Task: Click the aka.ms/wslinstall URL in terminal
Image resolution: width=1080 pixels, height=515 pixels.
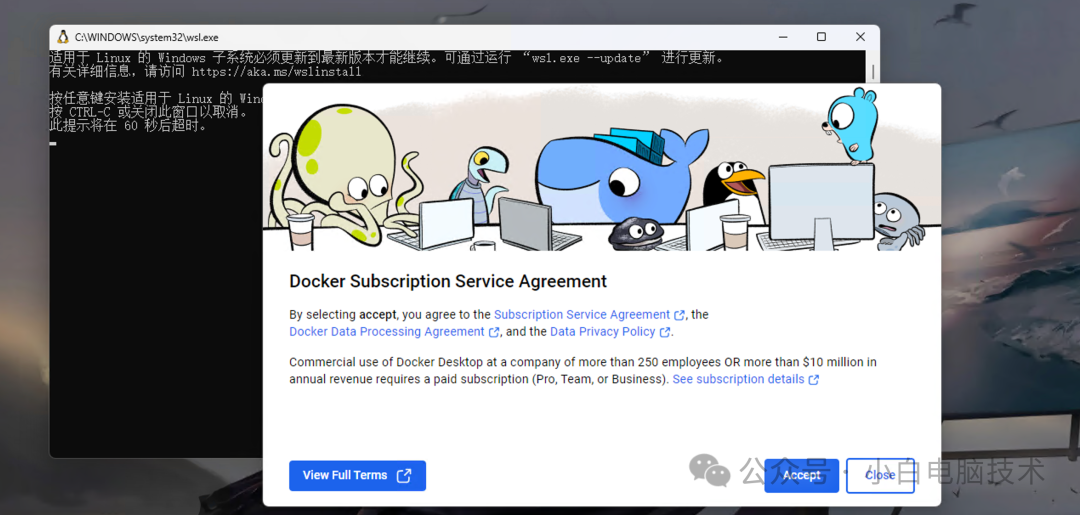Action: pyautogui.click(x=276, y=72)
